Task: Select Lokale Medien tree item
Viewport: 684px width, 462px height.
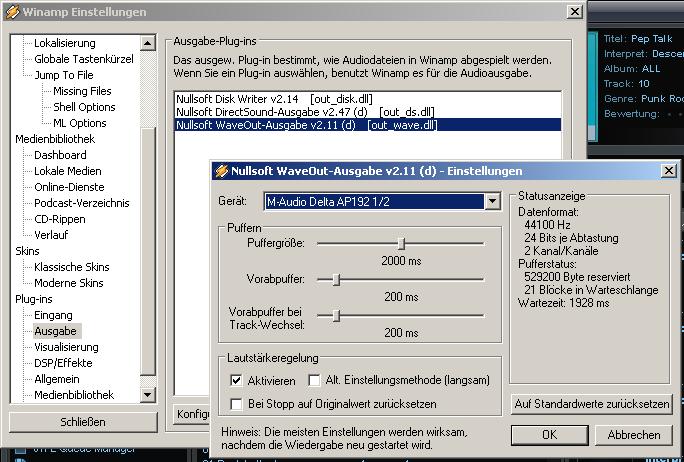Action: [x=68, y=171]
